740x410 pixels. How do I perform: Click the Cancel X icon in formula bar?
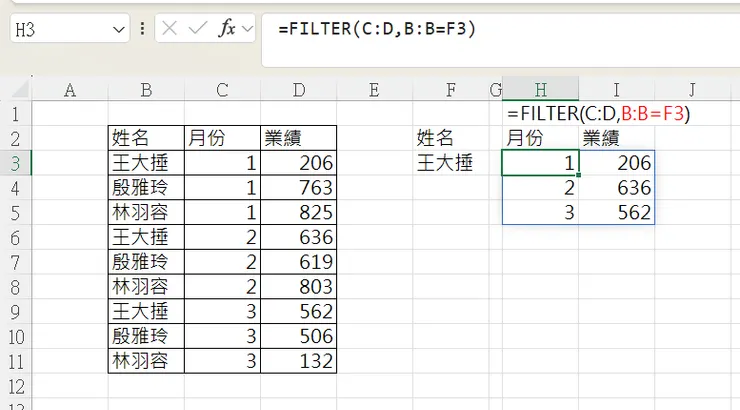[170, 28]
